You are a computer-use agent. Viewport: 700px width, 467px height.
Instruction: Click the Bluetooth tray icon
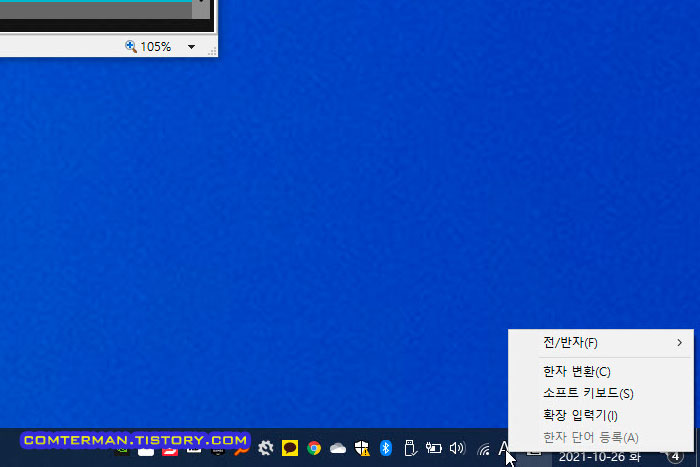pos(386,448)
